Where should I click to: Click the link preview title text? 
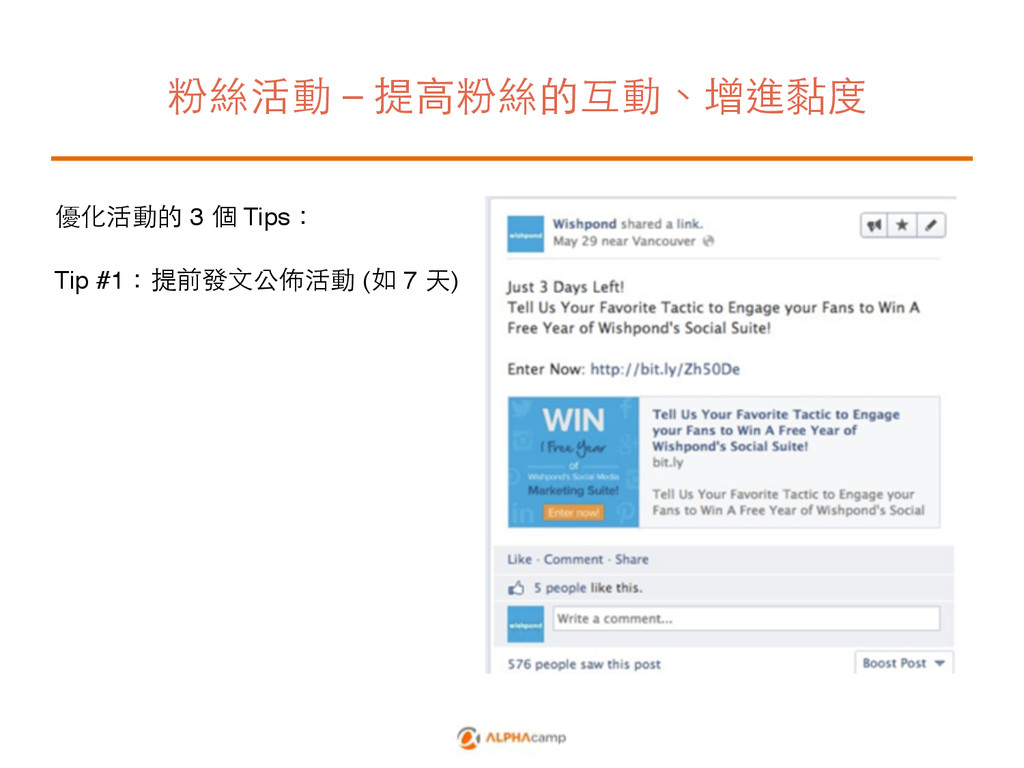(776, 430)
